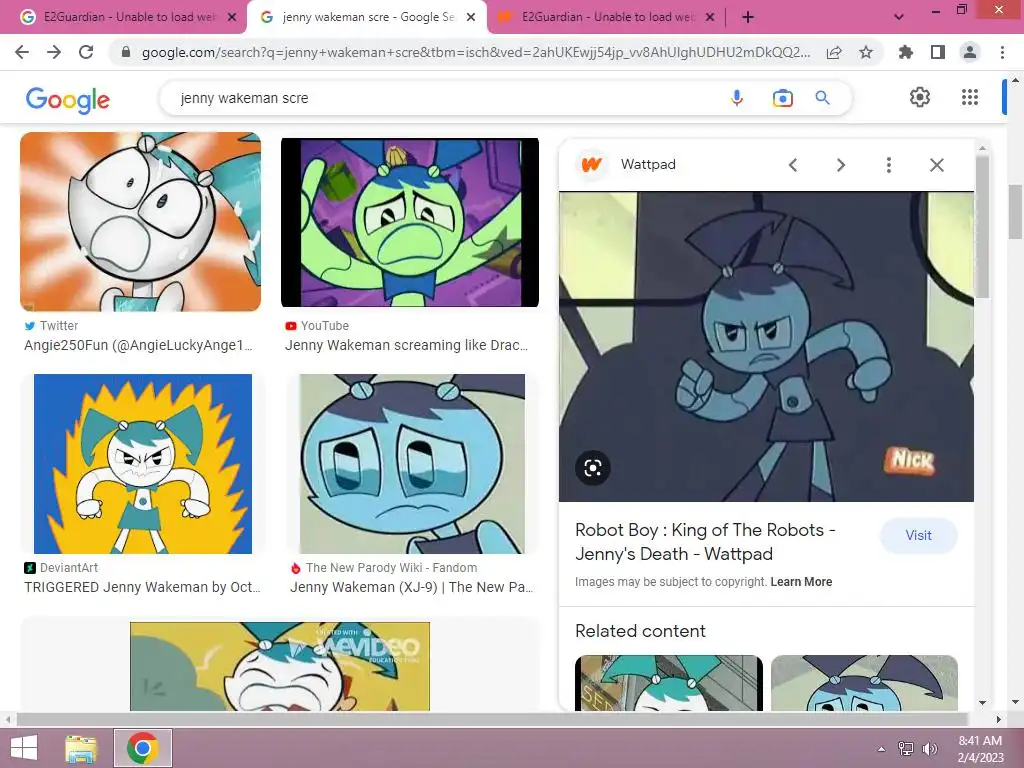Toggle the Chrome side panel icon
1024x768 pixels.
pyautogui.click(x=938, y=52)
